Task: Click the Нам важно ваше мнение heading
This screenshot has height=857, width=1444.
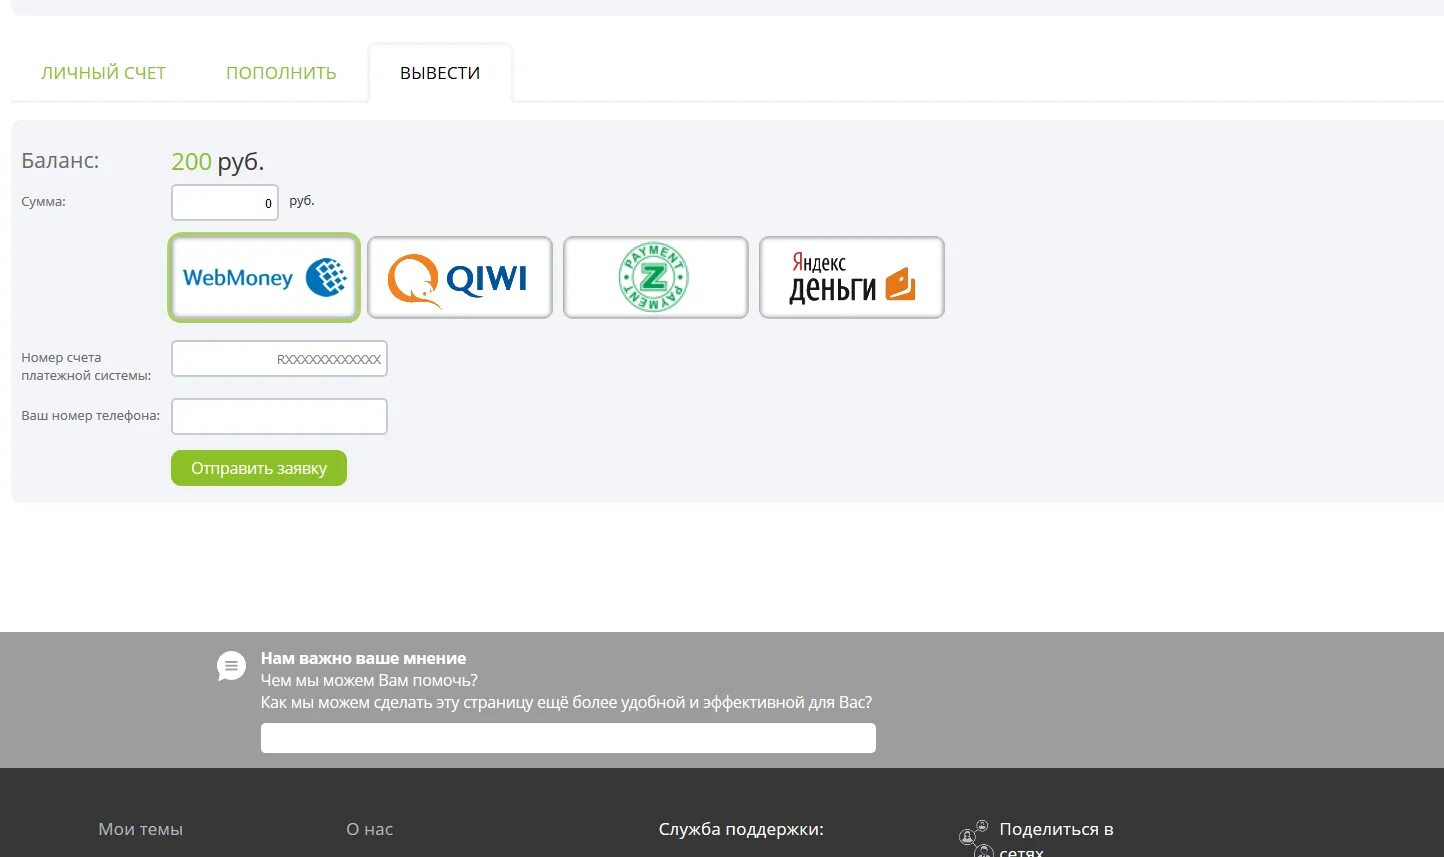Action: coord(363,658)
